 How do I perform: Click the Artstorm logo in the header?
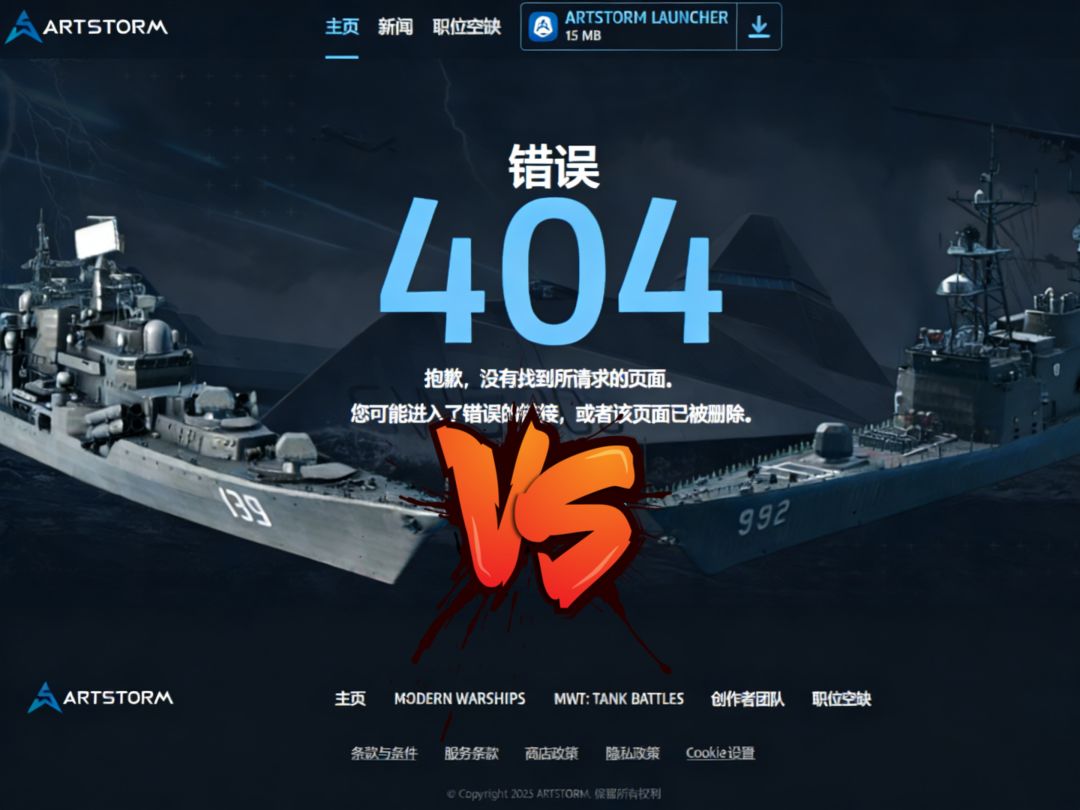point(86,27)
